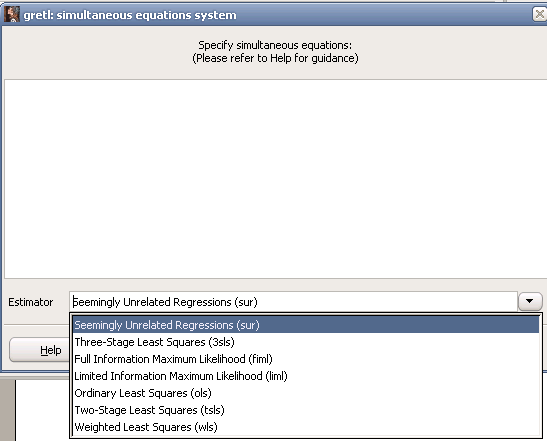547x441 pixels.
Task: Click the Estimator combo box field
Action: (x=293, y=302)
